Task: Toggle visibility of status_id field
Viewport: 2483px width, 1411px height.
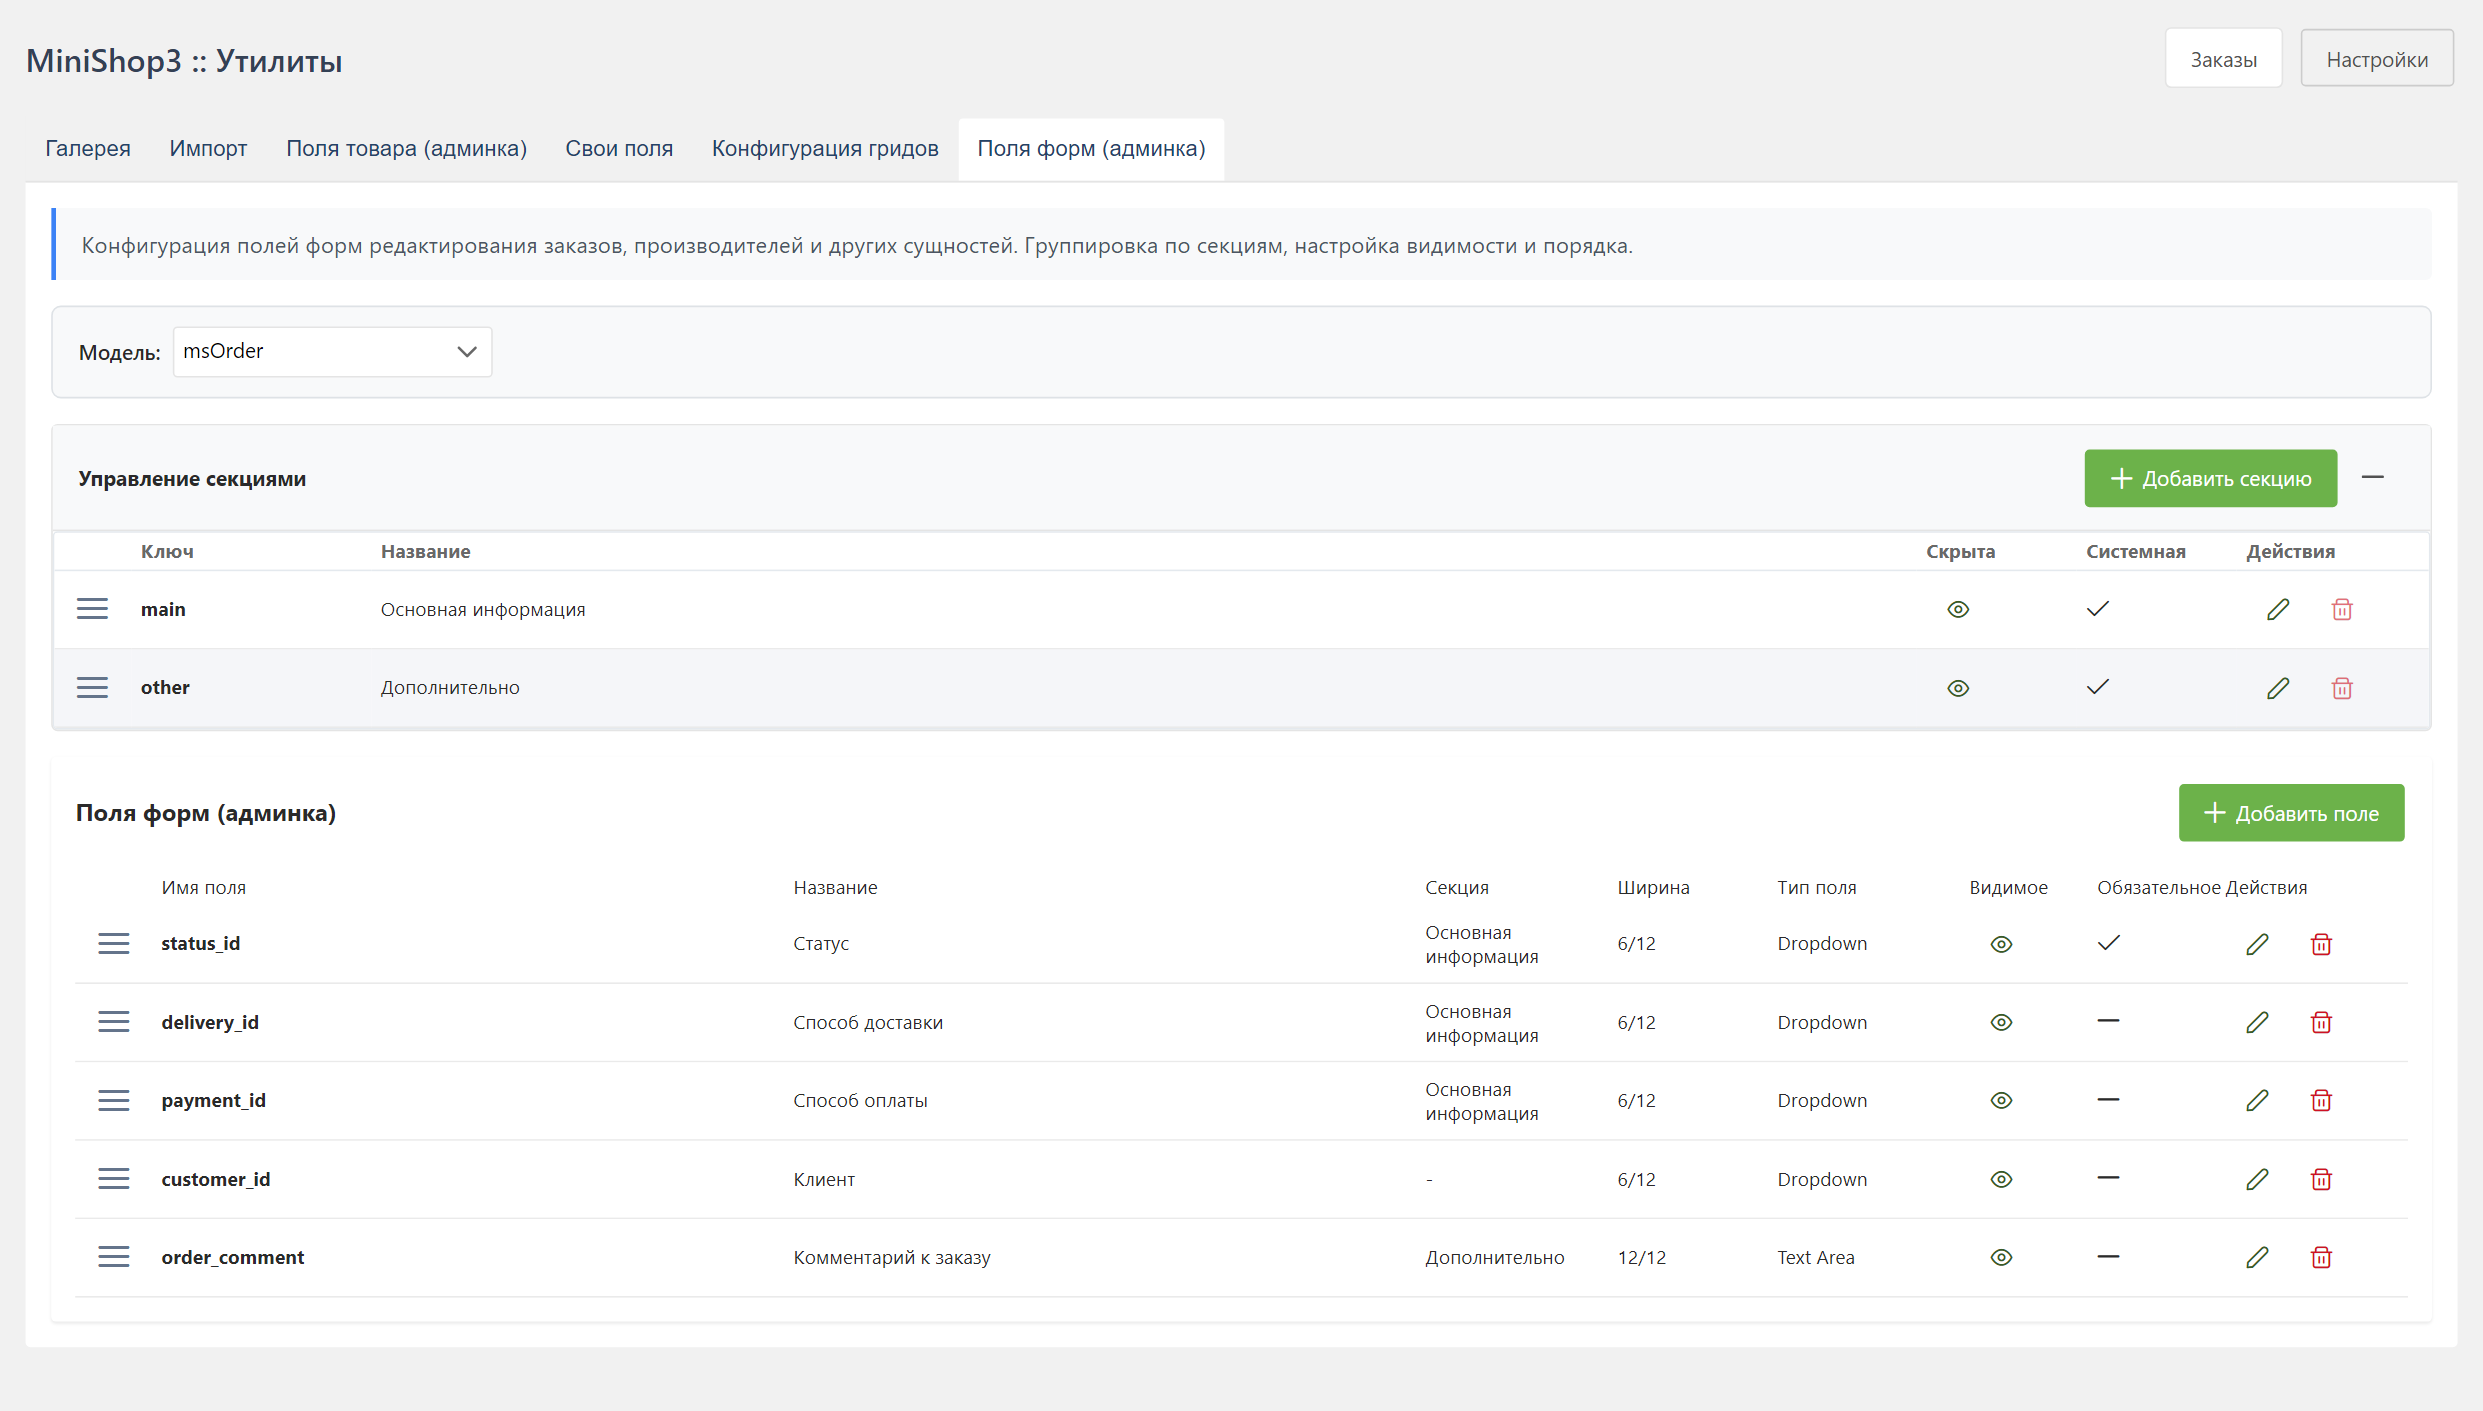Action: pyautogui.click(x=2001, y=944)
